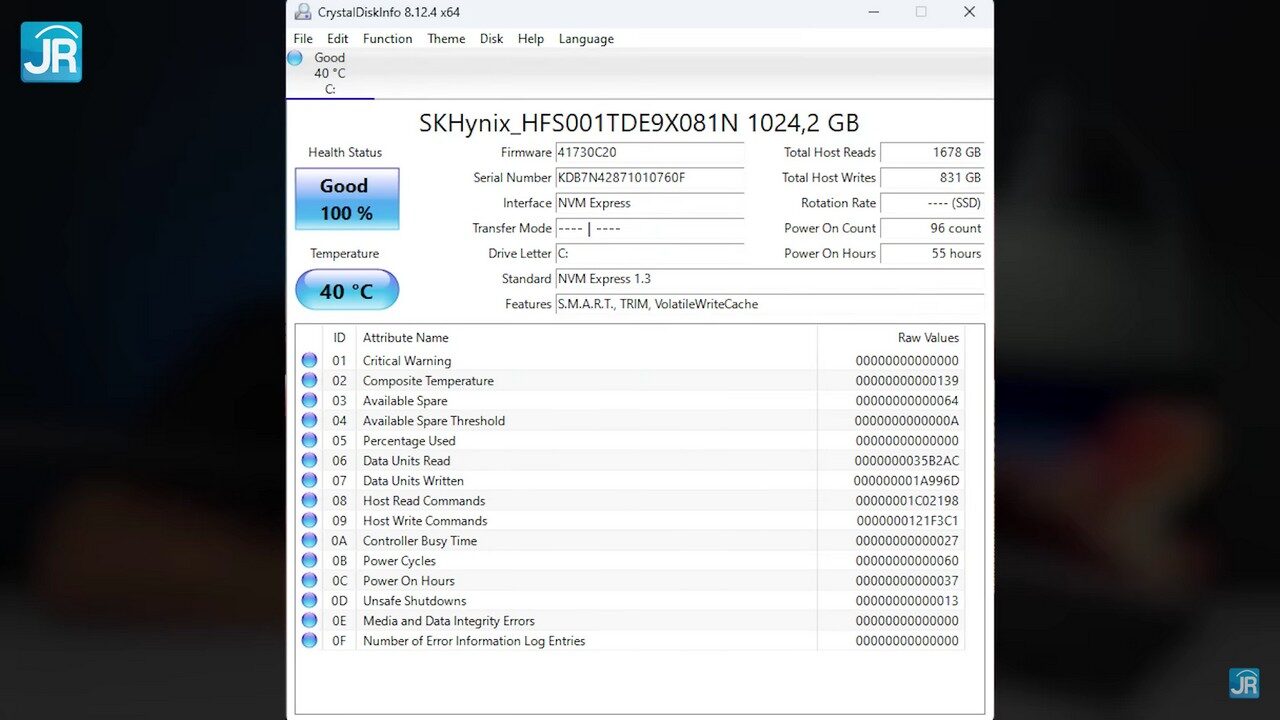The width and height of the screenshot is (1280, 720).
Task: Click the status icon beside Critical Warning
Action: pos(309,361)
